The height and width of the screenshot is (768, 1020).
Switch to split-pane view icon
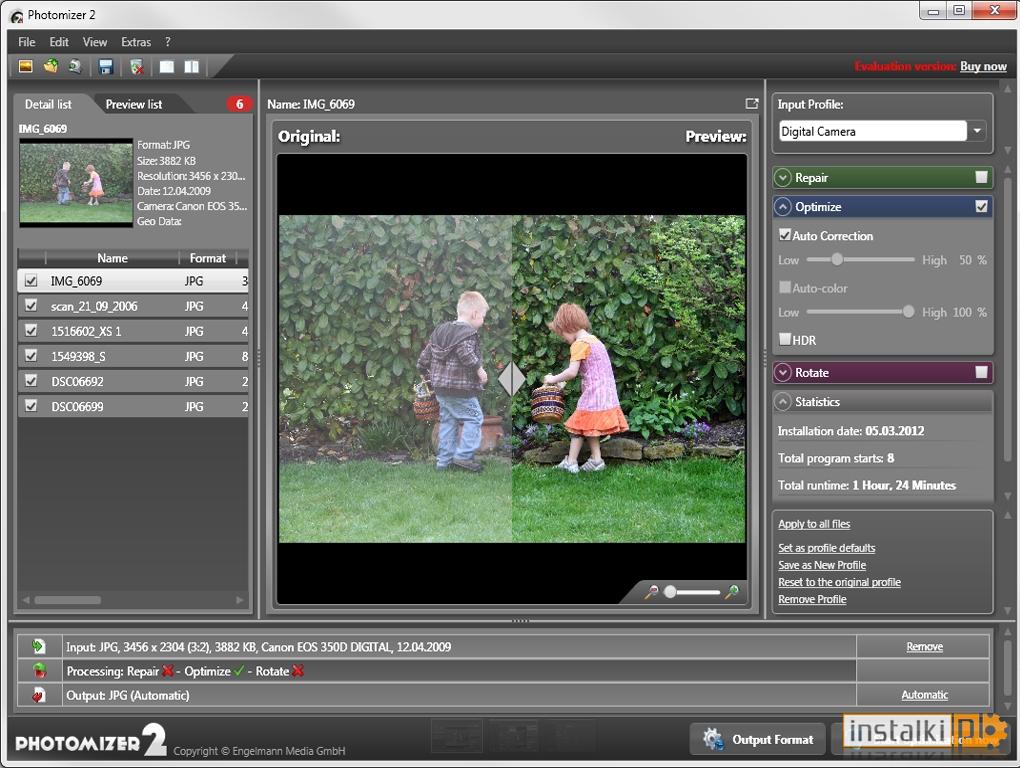click(191, 66)
